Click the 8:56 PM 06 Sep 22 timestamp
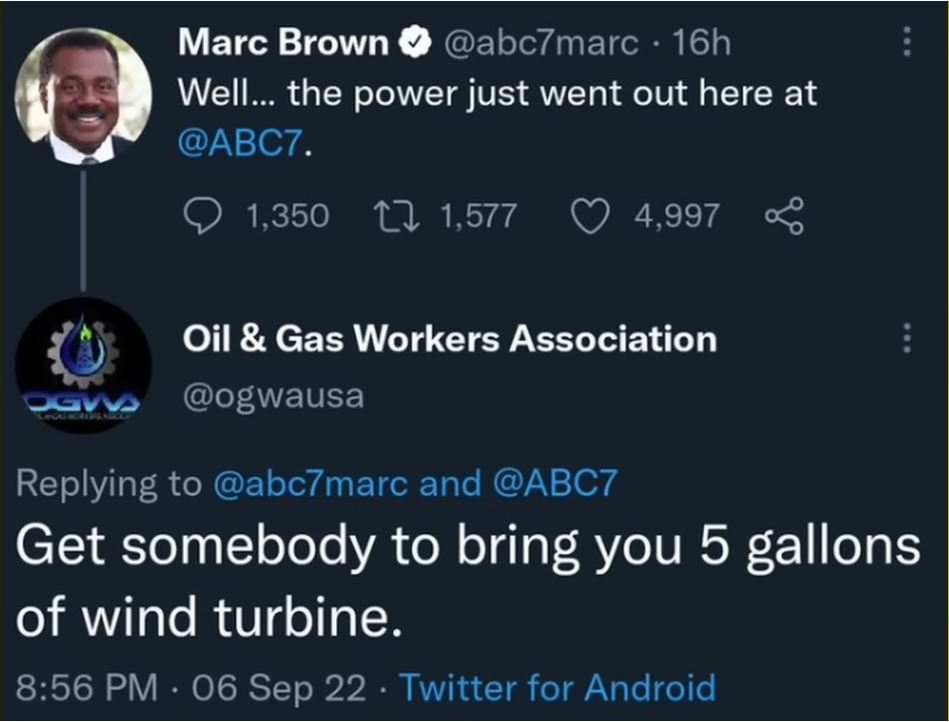949x722 pixels. [195, 688]
